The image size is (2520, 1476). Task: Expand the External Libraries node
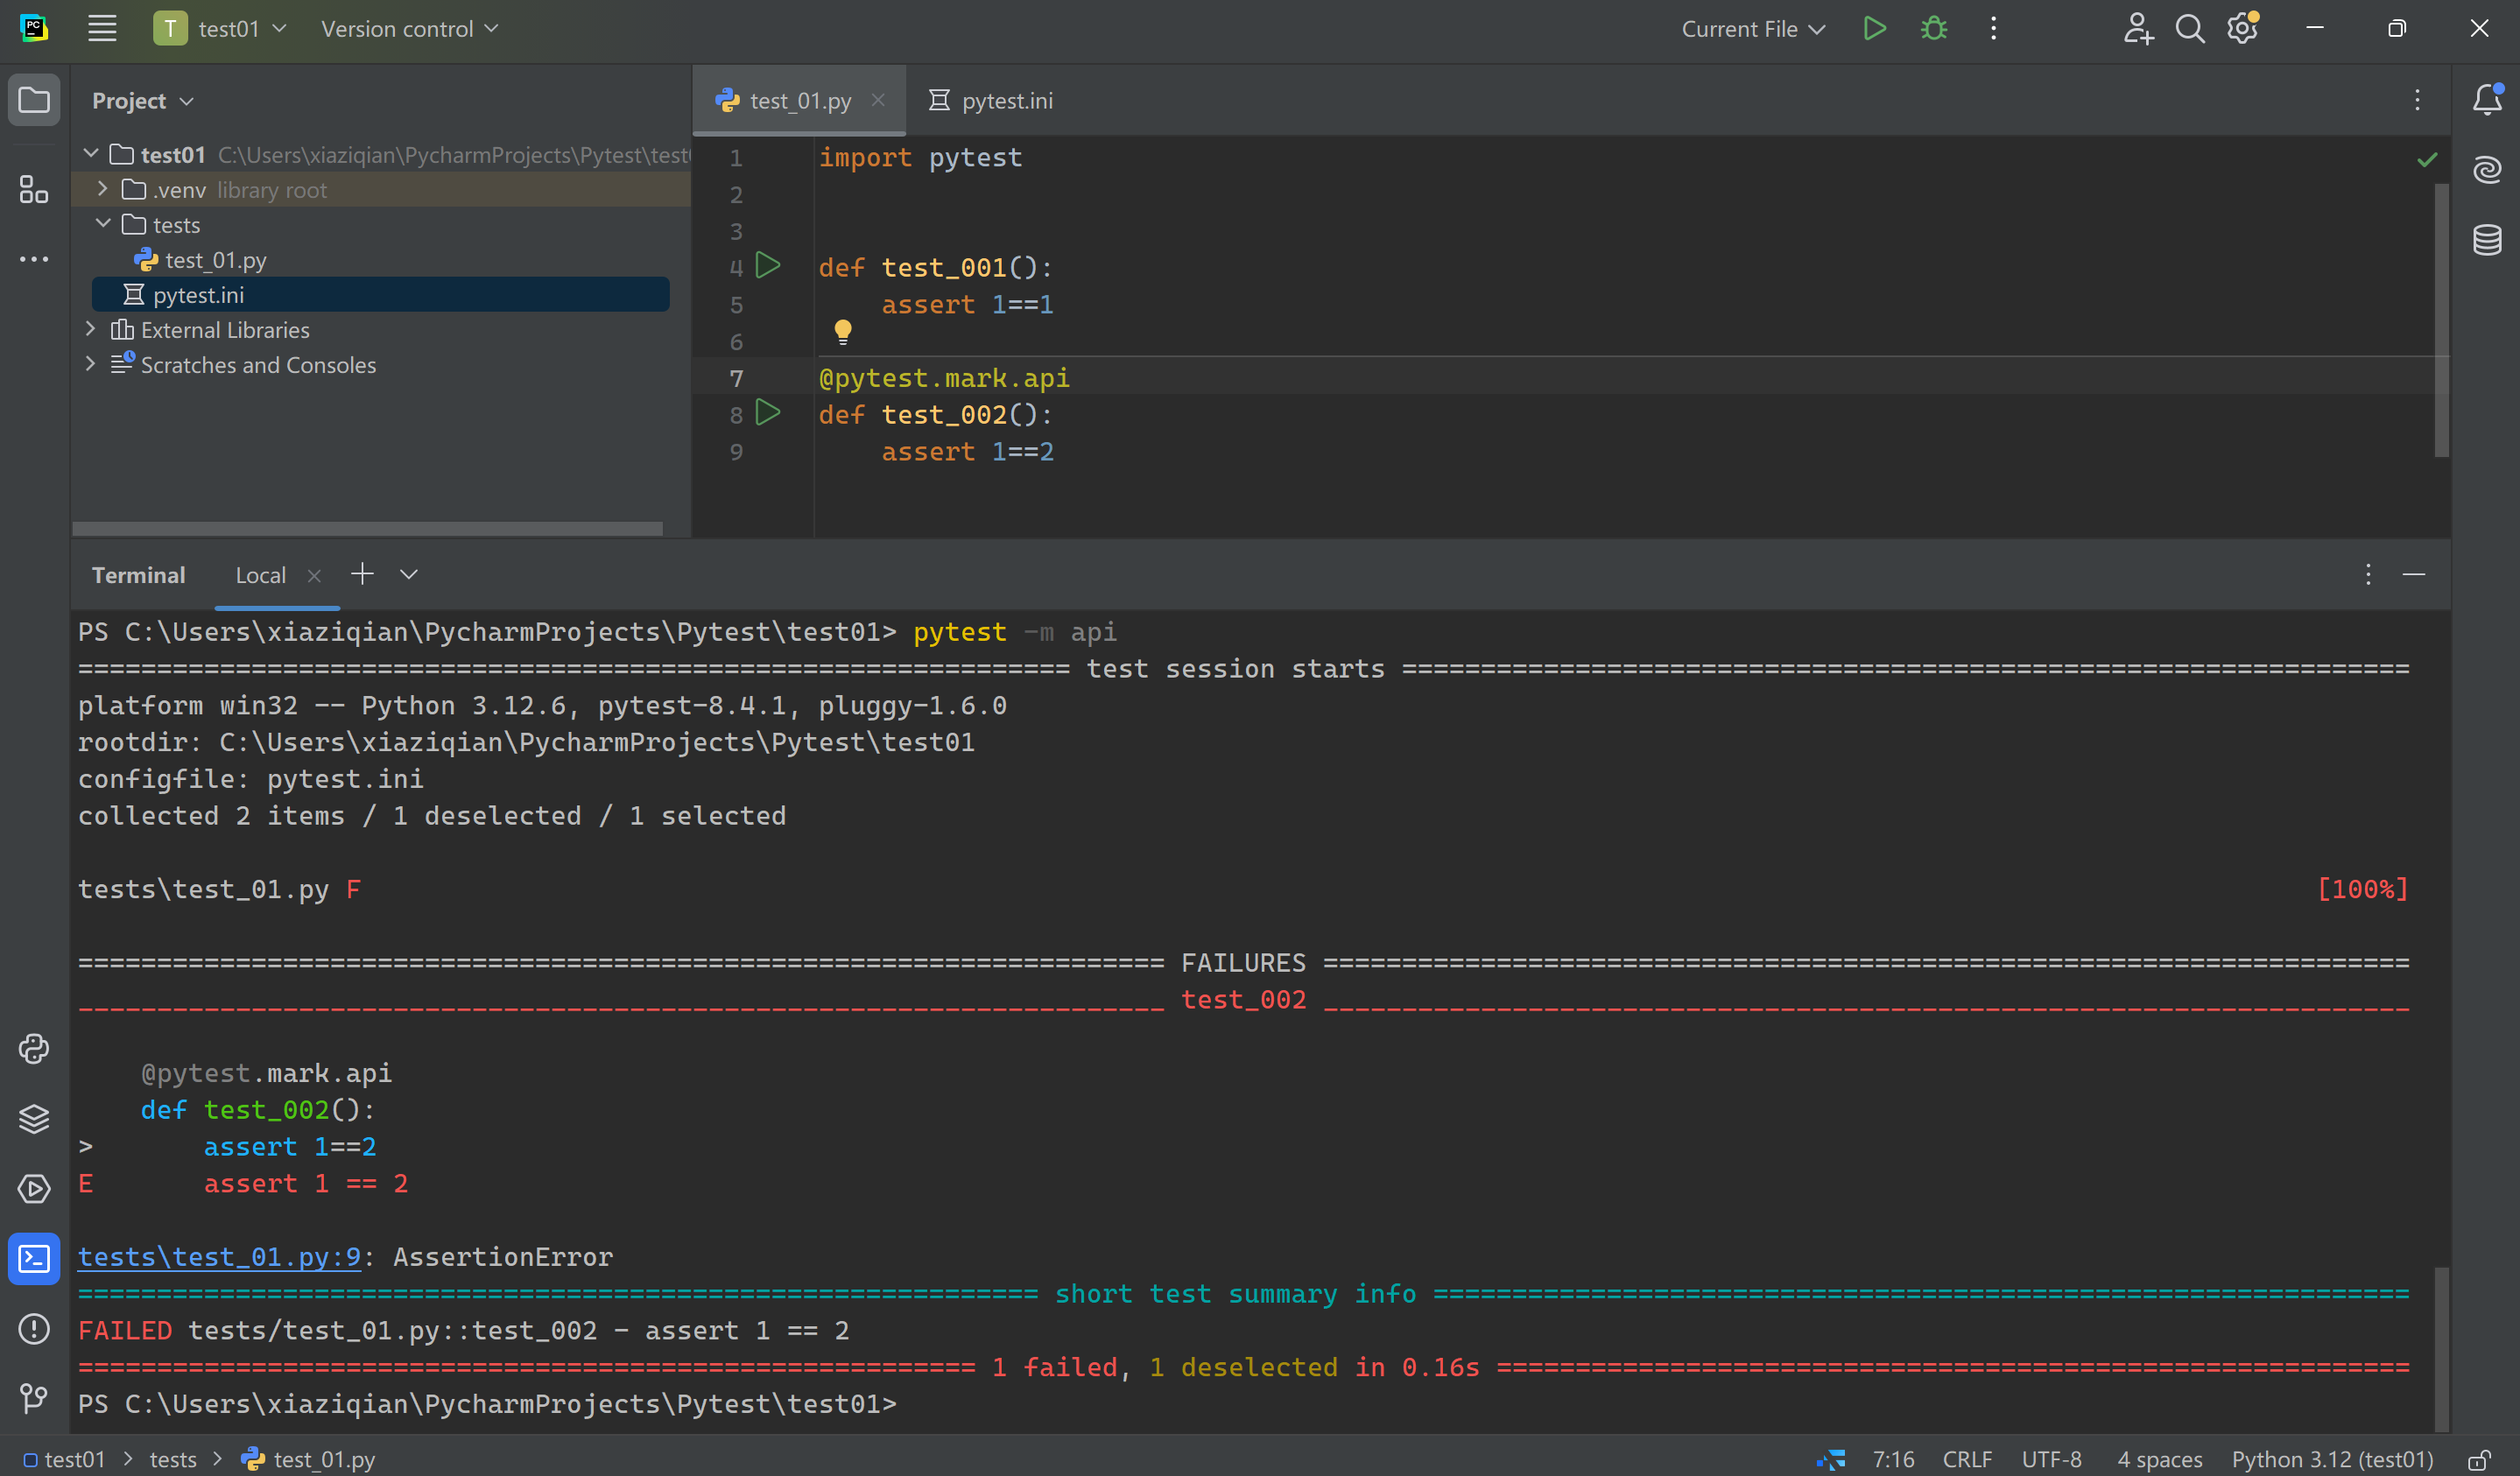pos(90,329)
